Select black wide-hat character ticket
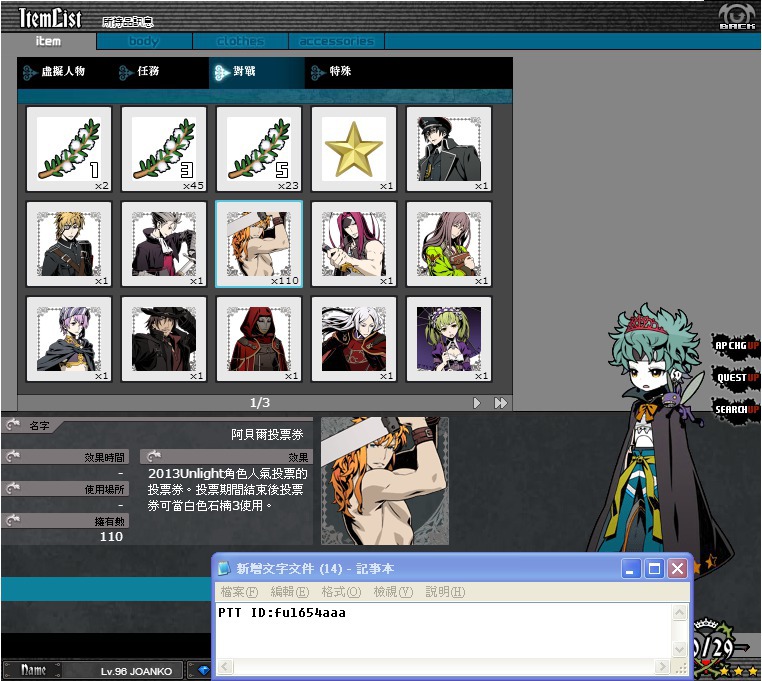The image size is (762, 681). (x=164, y=339)
